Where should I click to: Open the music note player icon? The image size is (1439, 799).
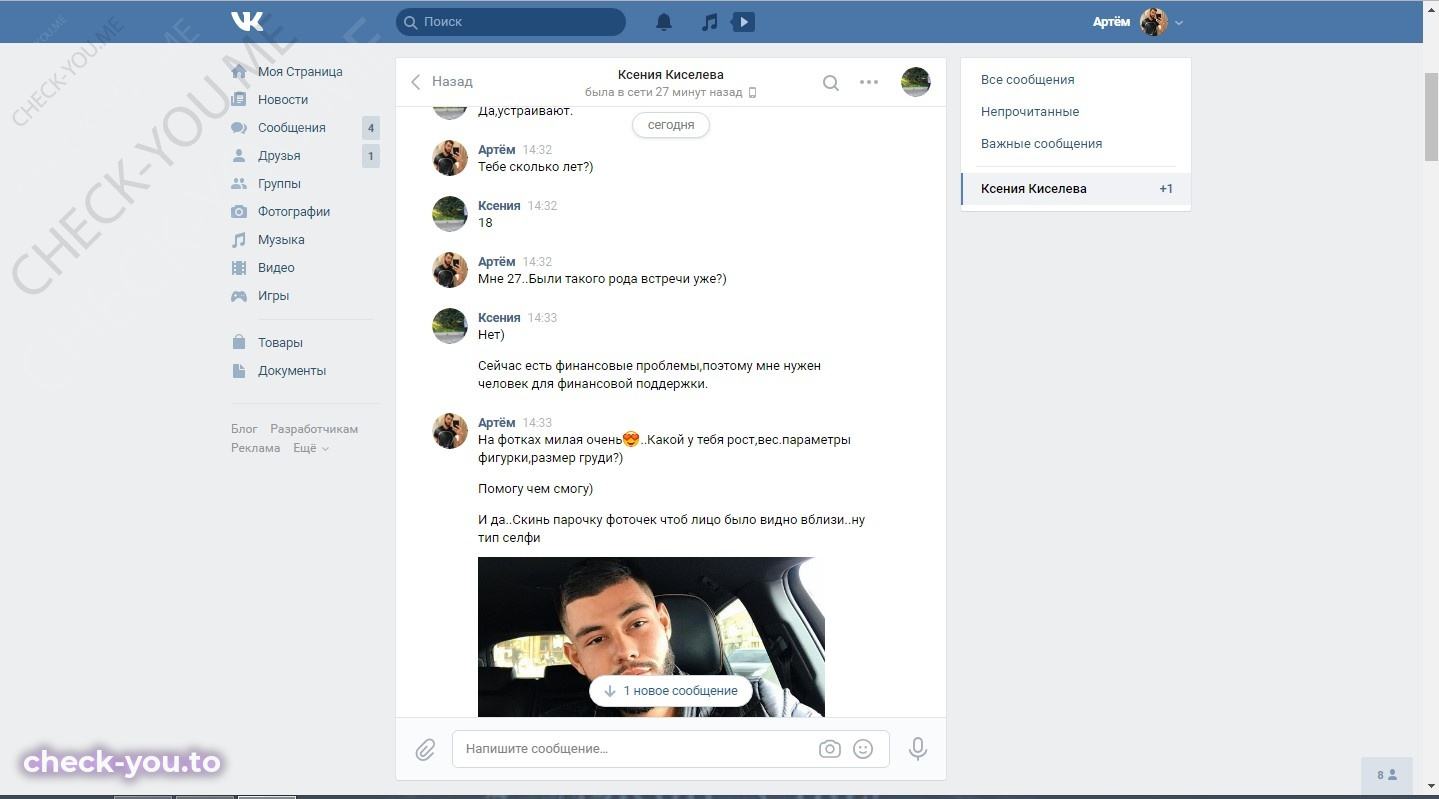[x=709, y=22]
